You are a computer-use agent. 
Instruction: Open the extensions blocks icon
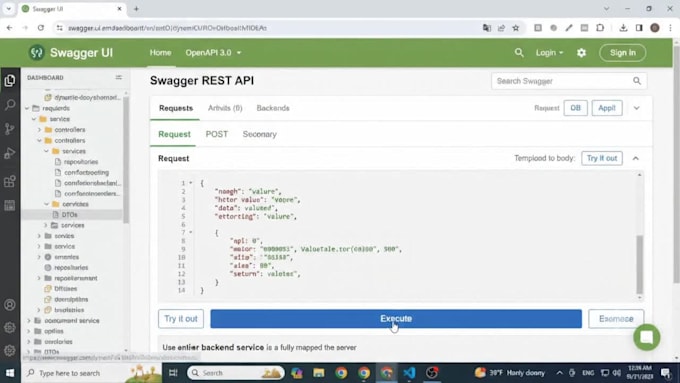click(x=10, y=181)
